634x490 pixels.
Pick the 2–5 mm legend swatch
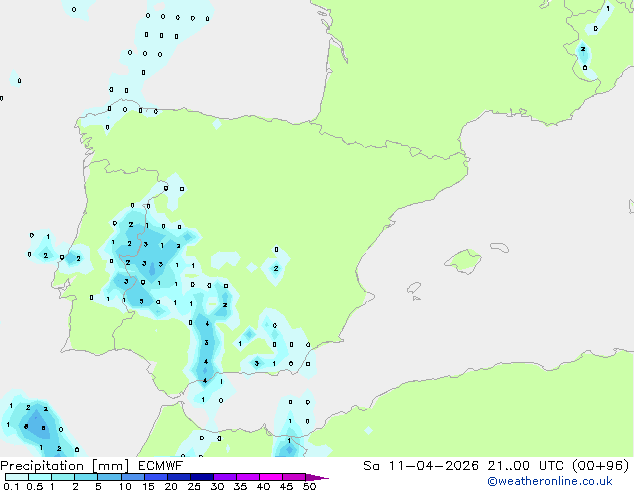click(86, 477)
